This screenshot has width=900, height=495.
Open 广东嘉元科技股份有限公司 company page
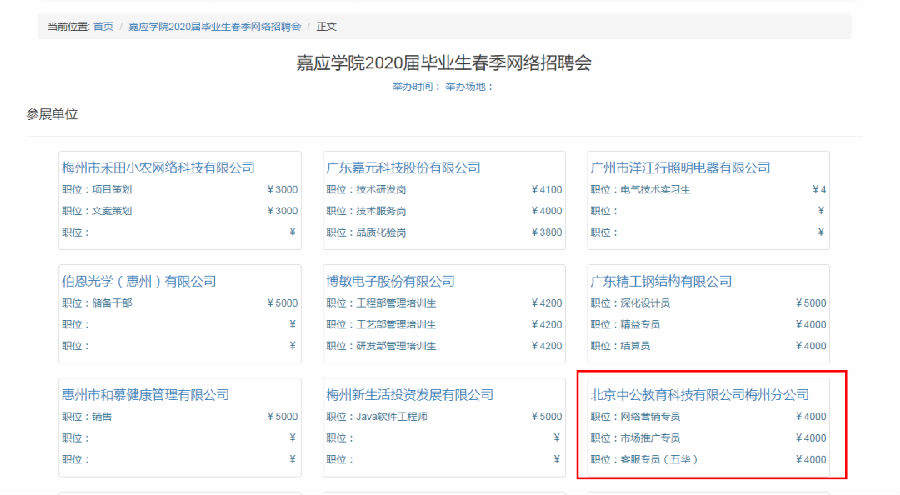coord(403,167)
